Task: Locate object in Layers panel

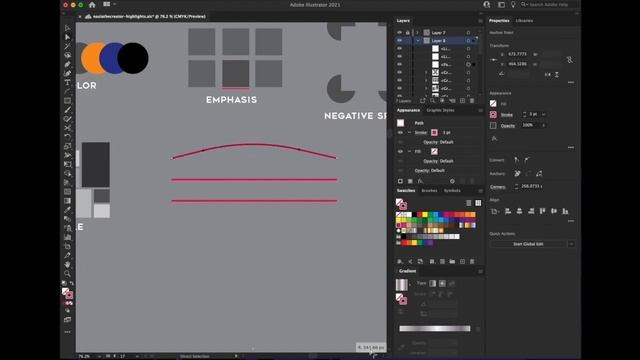Action: tap(432, 100)
